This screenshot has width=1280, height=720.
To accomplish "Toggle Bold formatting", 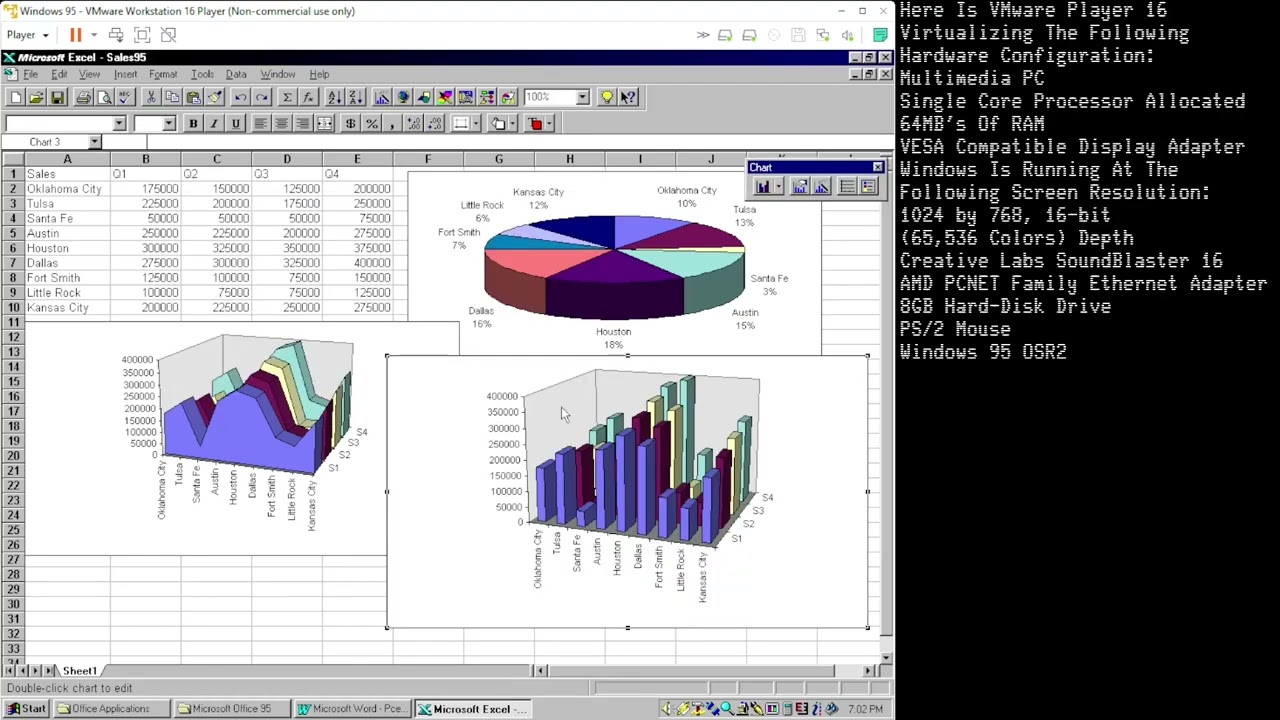I will (x=193, y=123).
